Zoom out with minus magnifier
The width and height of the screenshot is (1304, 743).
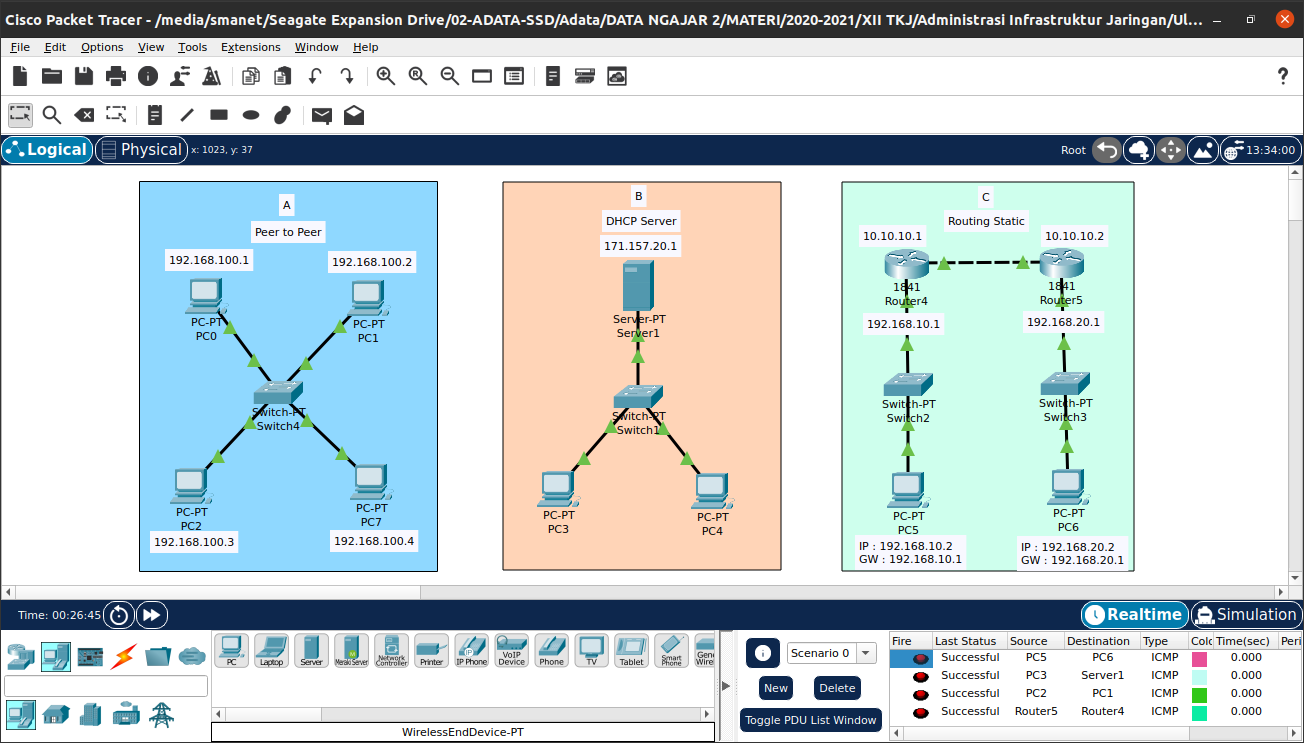[x=450, y=76]
